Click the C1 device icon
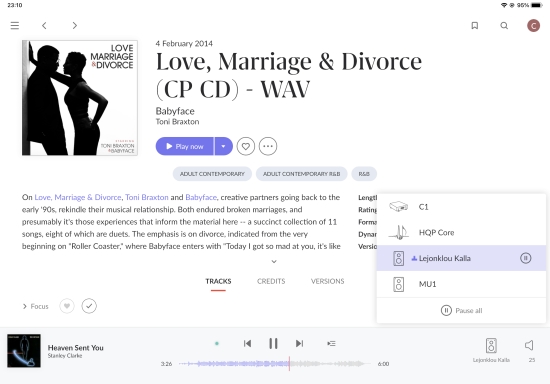 click(398, 207)
